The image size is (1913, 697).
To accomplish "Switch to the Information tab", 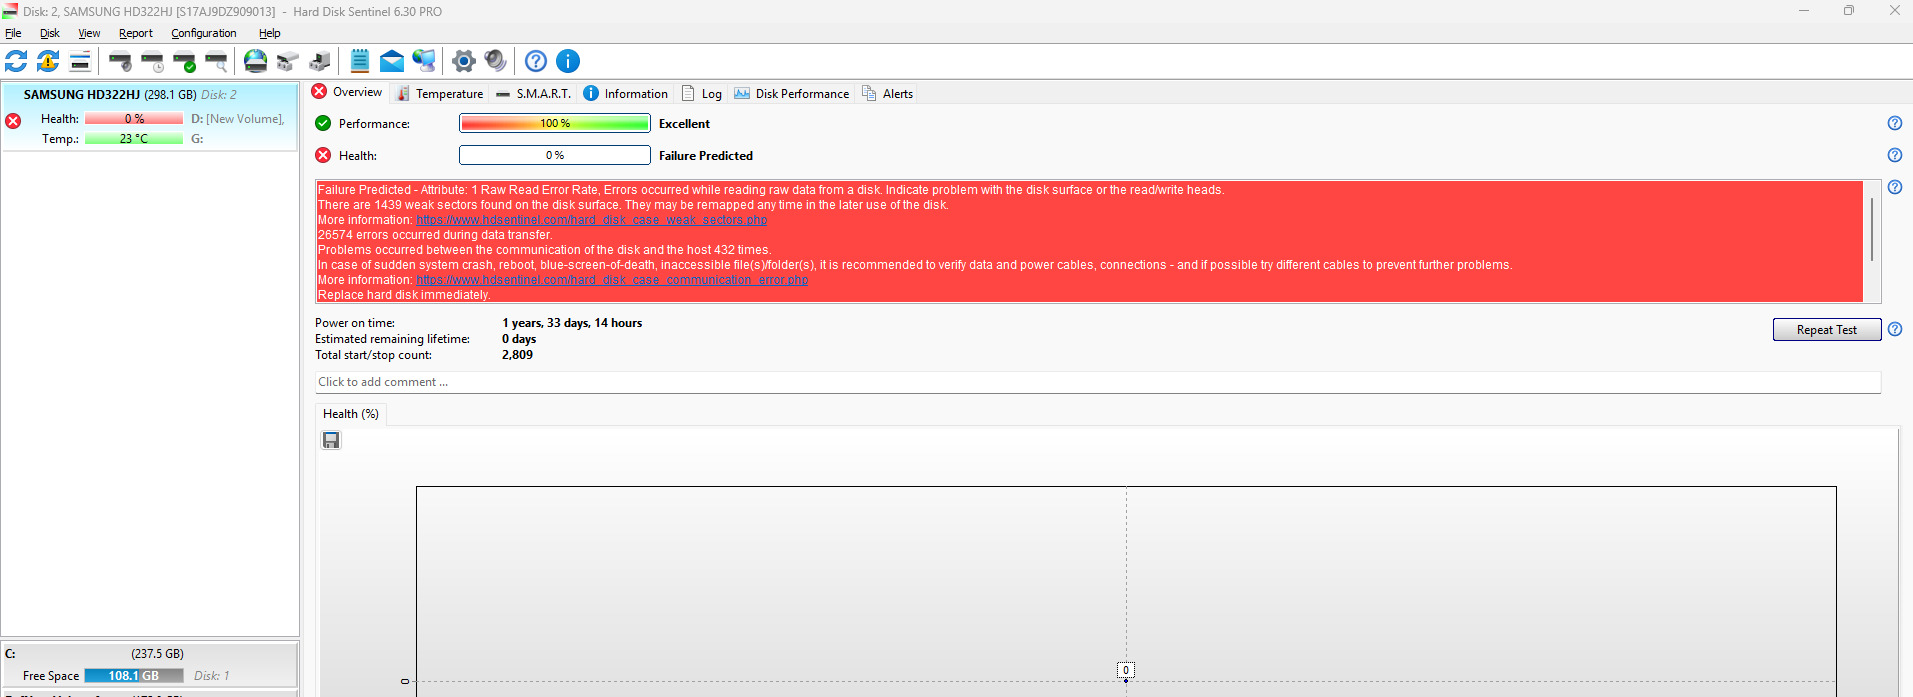I will pos(626,93).
